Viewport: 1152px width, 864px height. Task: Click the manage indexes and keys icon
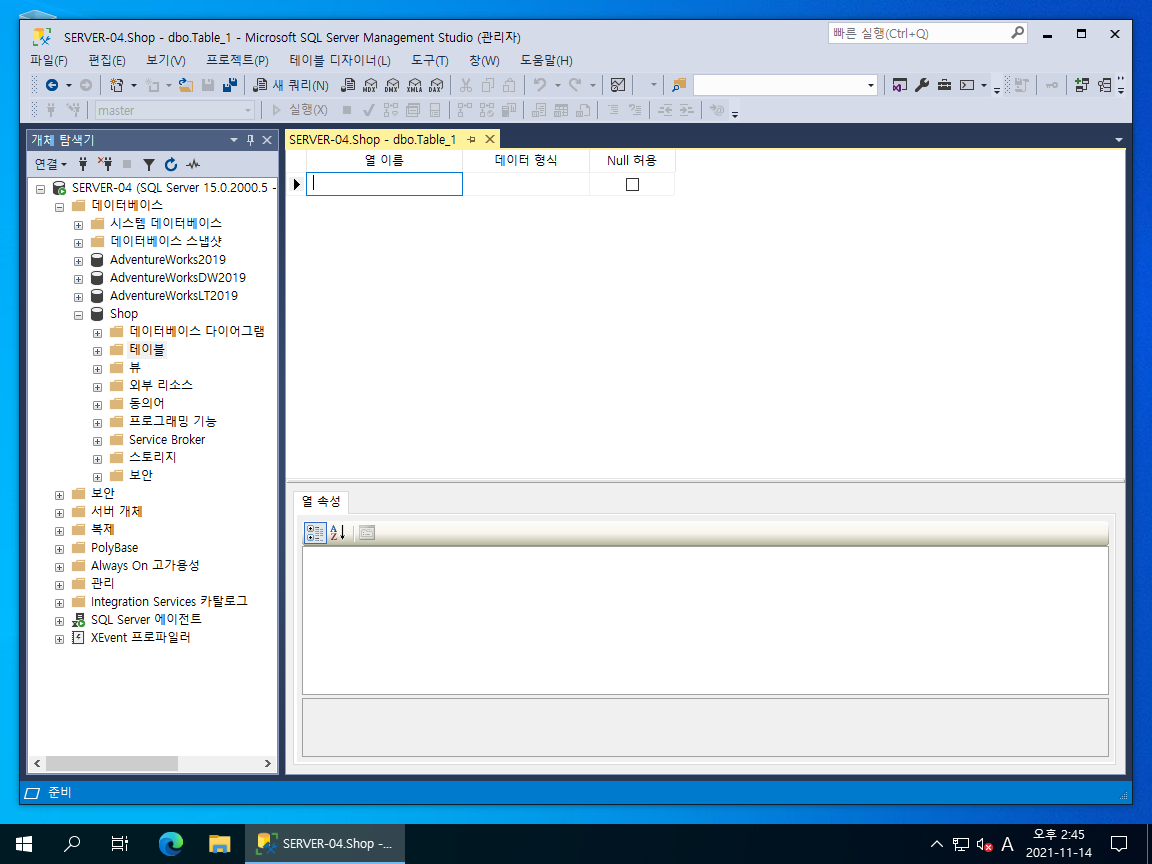point(1104,85)
